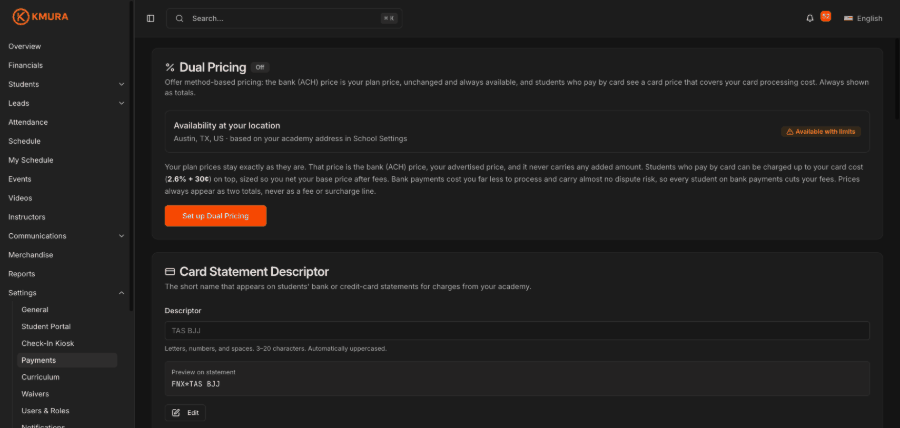900x428 pixels.
Task: Open the Schedule page
Action: [24, 141]
